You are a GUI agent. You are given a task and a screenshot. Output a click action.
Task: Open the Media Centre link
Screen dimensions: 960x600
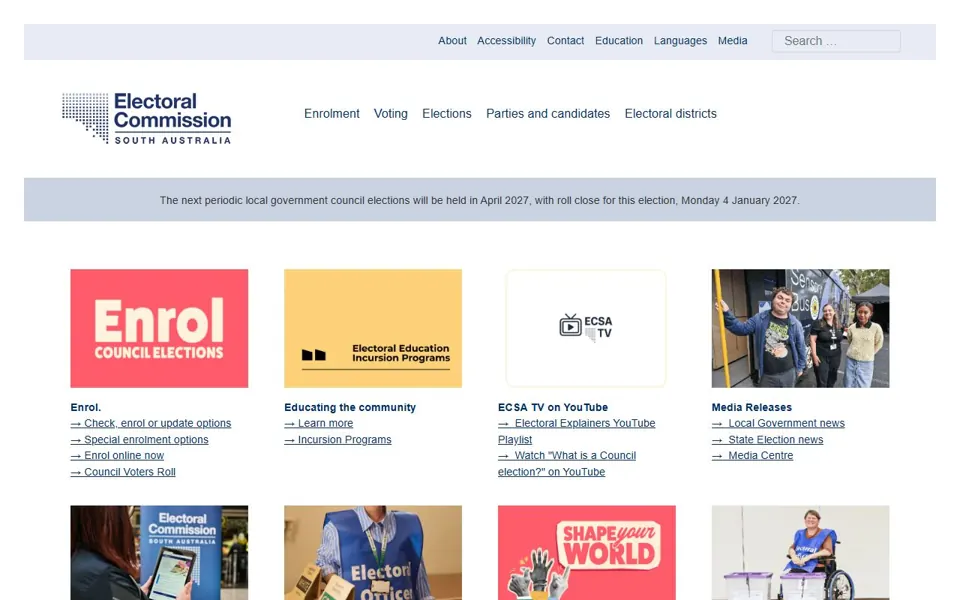[x=752, y=456]
